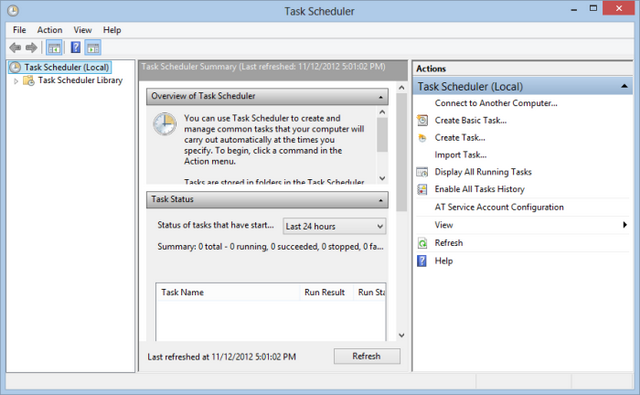Click the Enable All Tasks History icon

[422, 189]
